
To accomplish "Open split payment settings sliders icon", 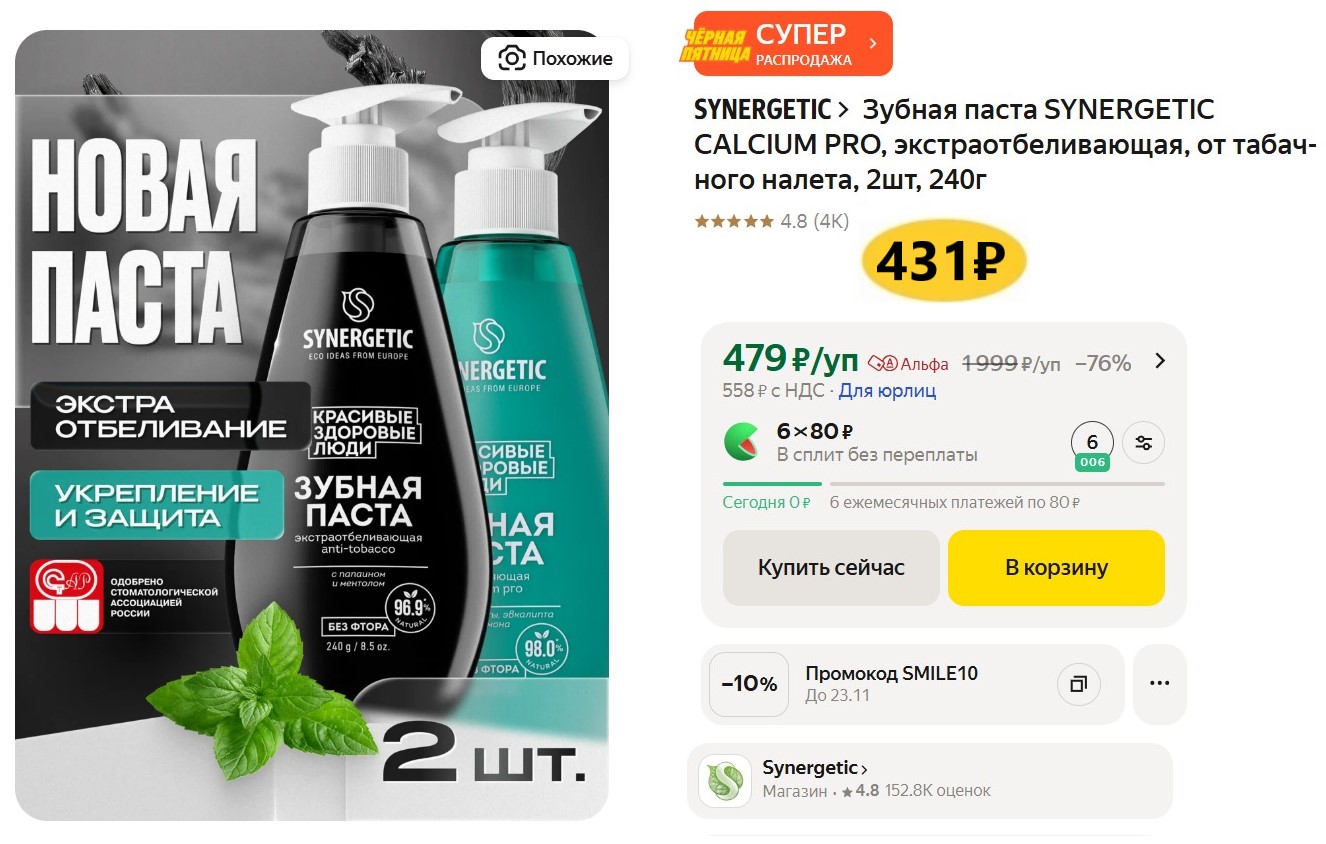I will click(x=1144, y=444).
